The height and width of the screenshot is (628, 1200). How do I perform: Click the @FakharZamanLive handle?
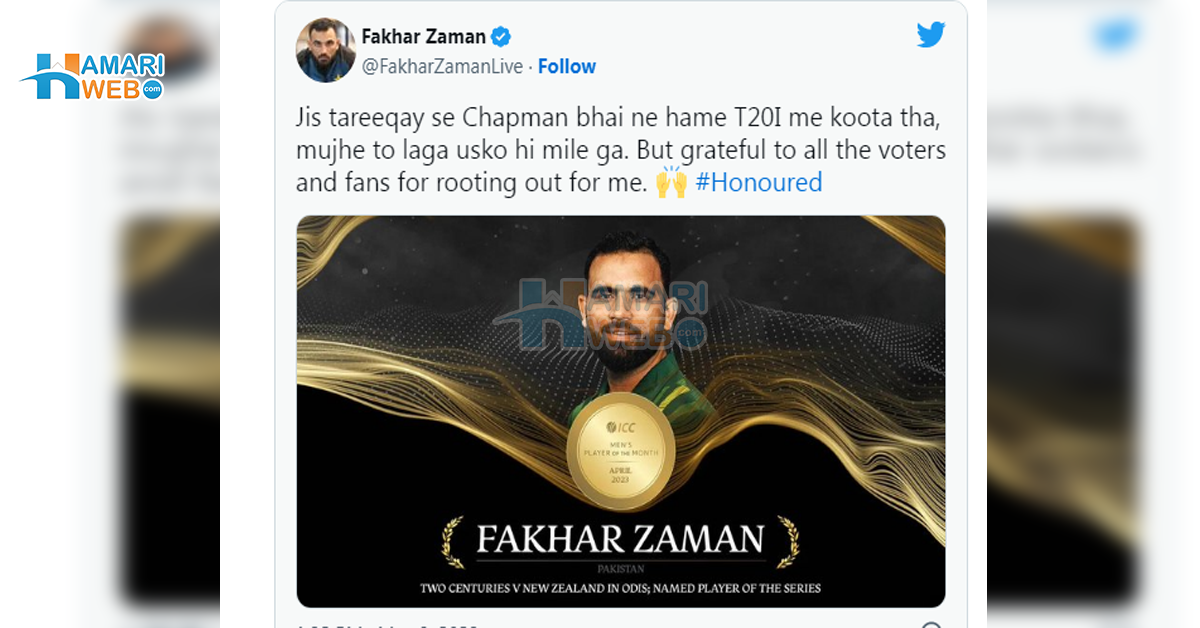[x=445, y=66]
